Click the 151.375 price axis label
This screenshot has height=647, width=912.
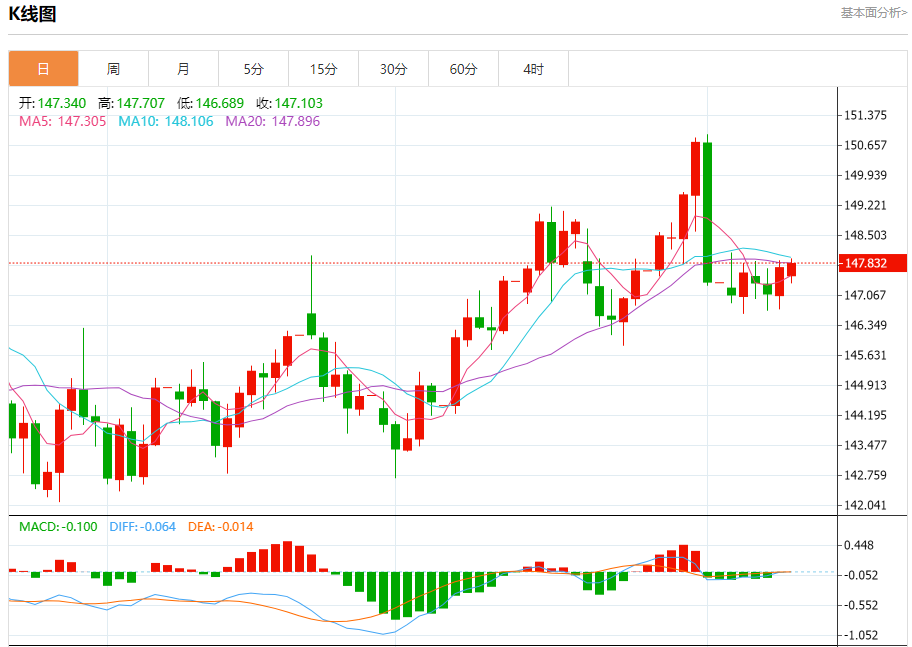coord(866,116)
